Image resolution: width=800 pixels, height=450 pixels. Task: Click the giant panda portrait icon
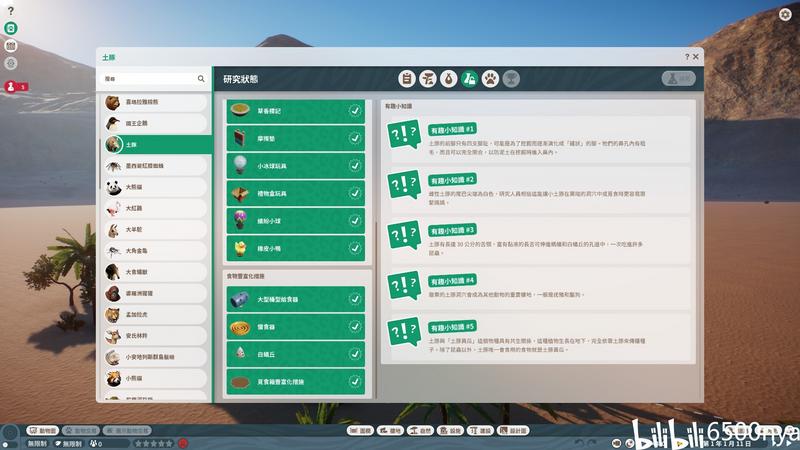[x=113, y=187]
